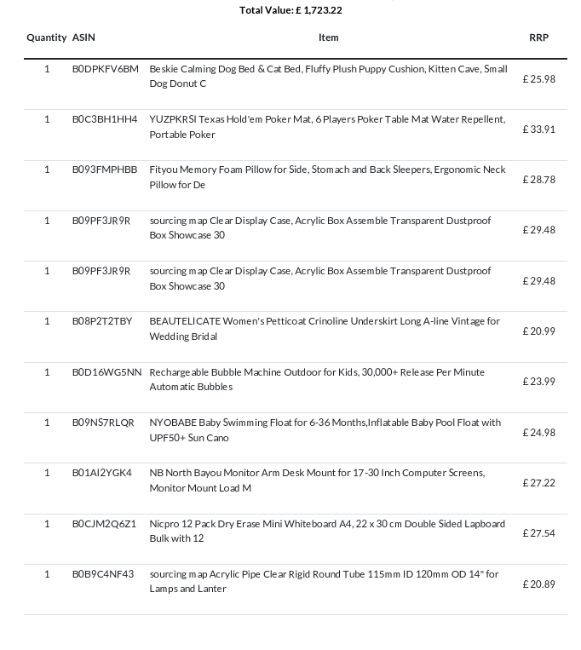Click the sourcing map Acrylic Pipe item

point(324,581)
